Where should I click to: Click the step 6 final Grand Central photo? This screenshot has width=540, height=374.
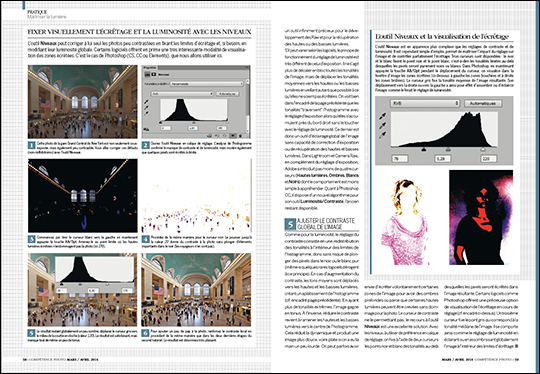click(196, 290)
